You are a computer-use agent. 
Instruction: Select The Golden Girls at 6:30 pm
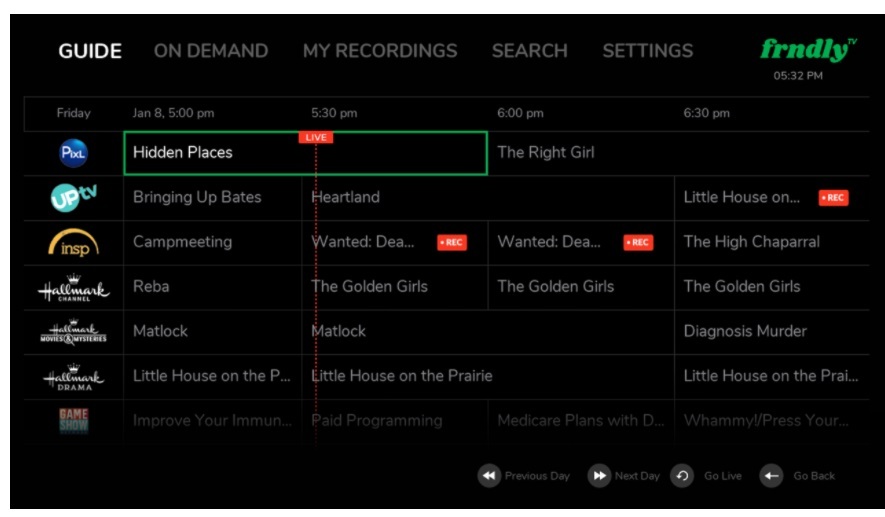click(772, 287)
